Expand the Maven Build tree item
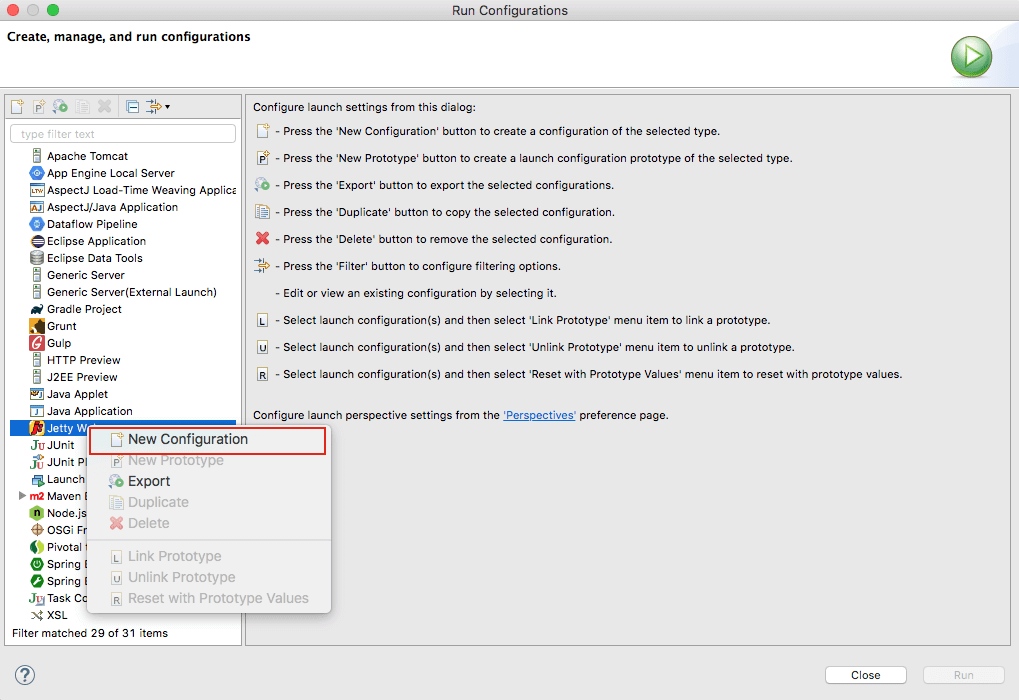 click(x=22, y=495)
